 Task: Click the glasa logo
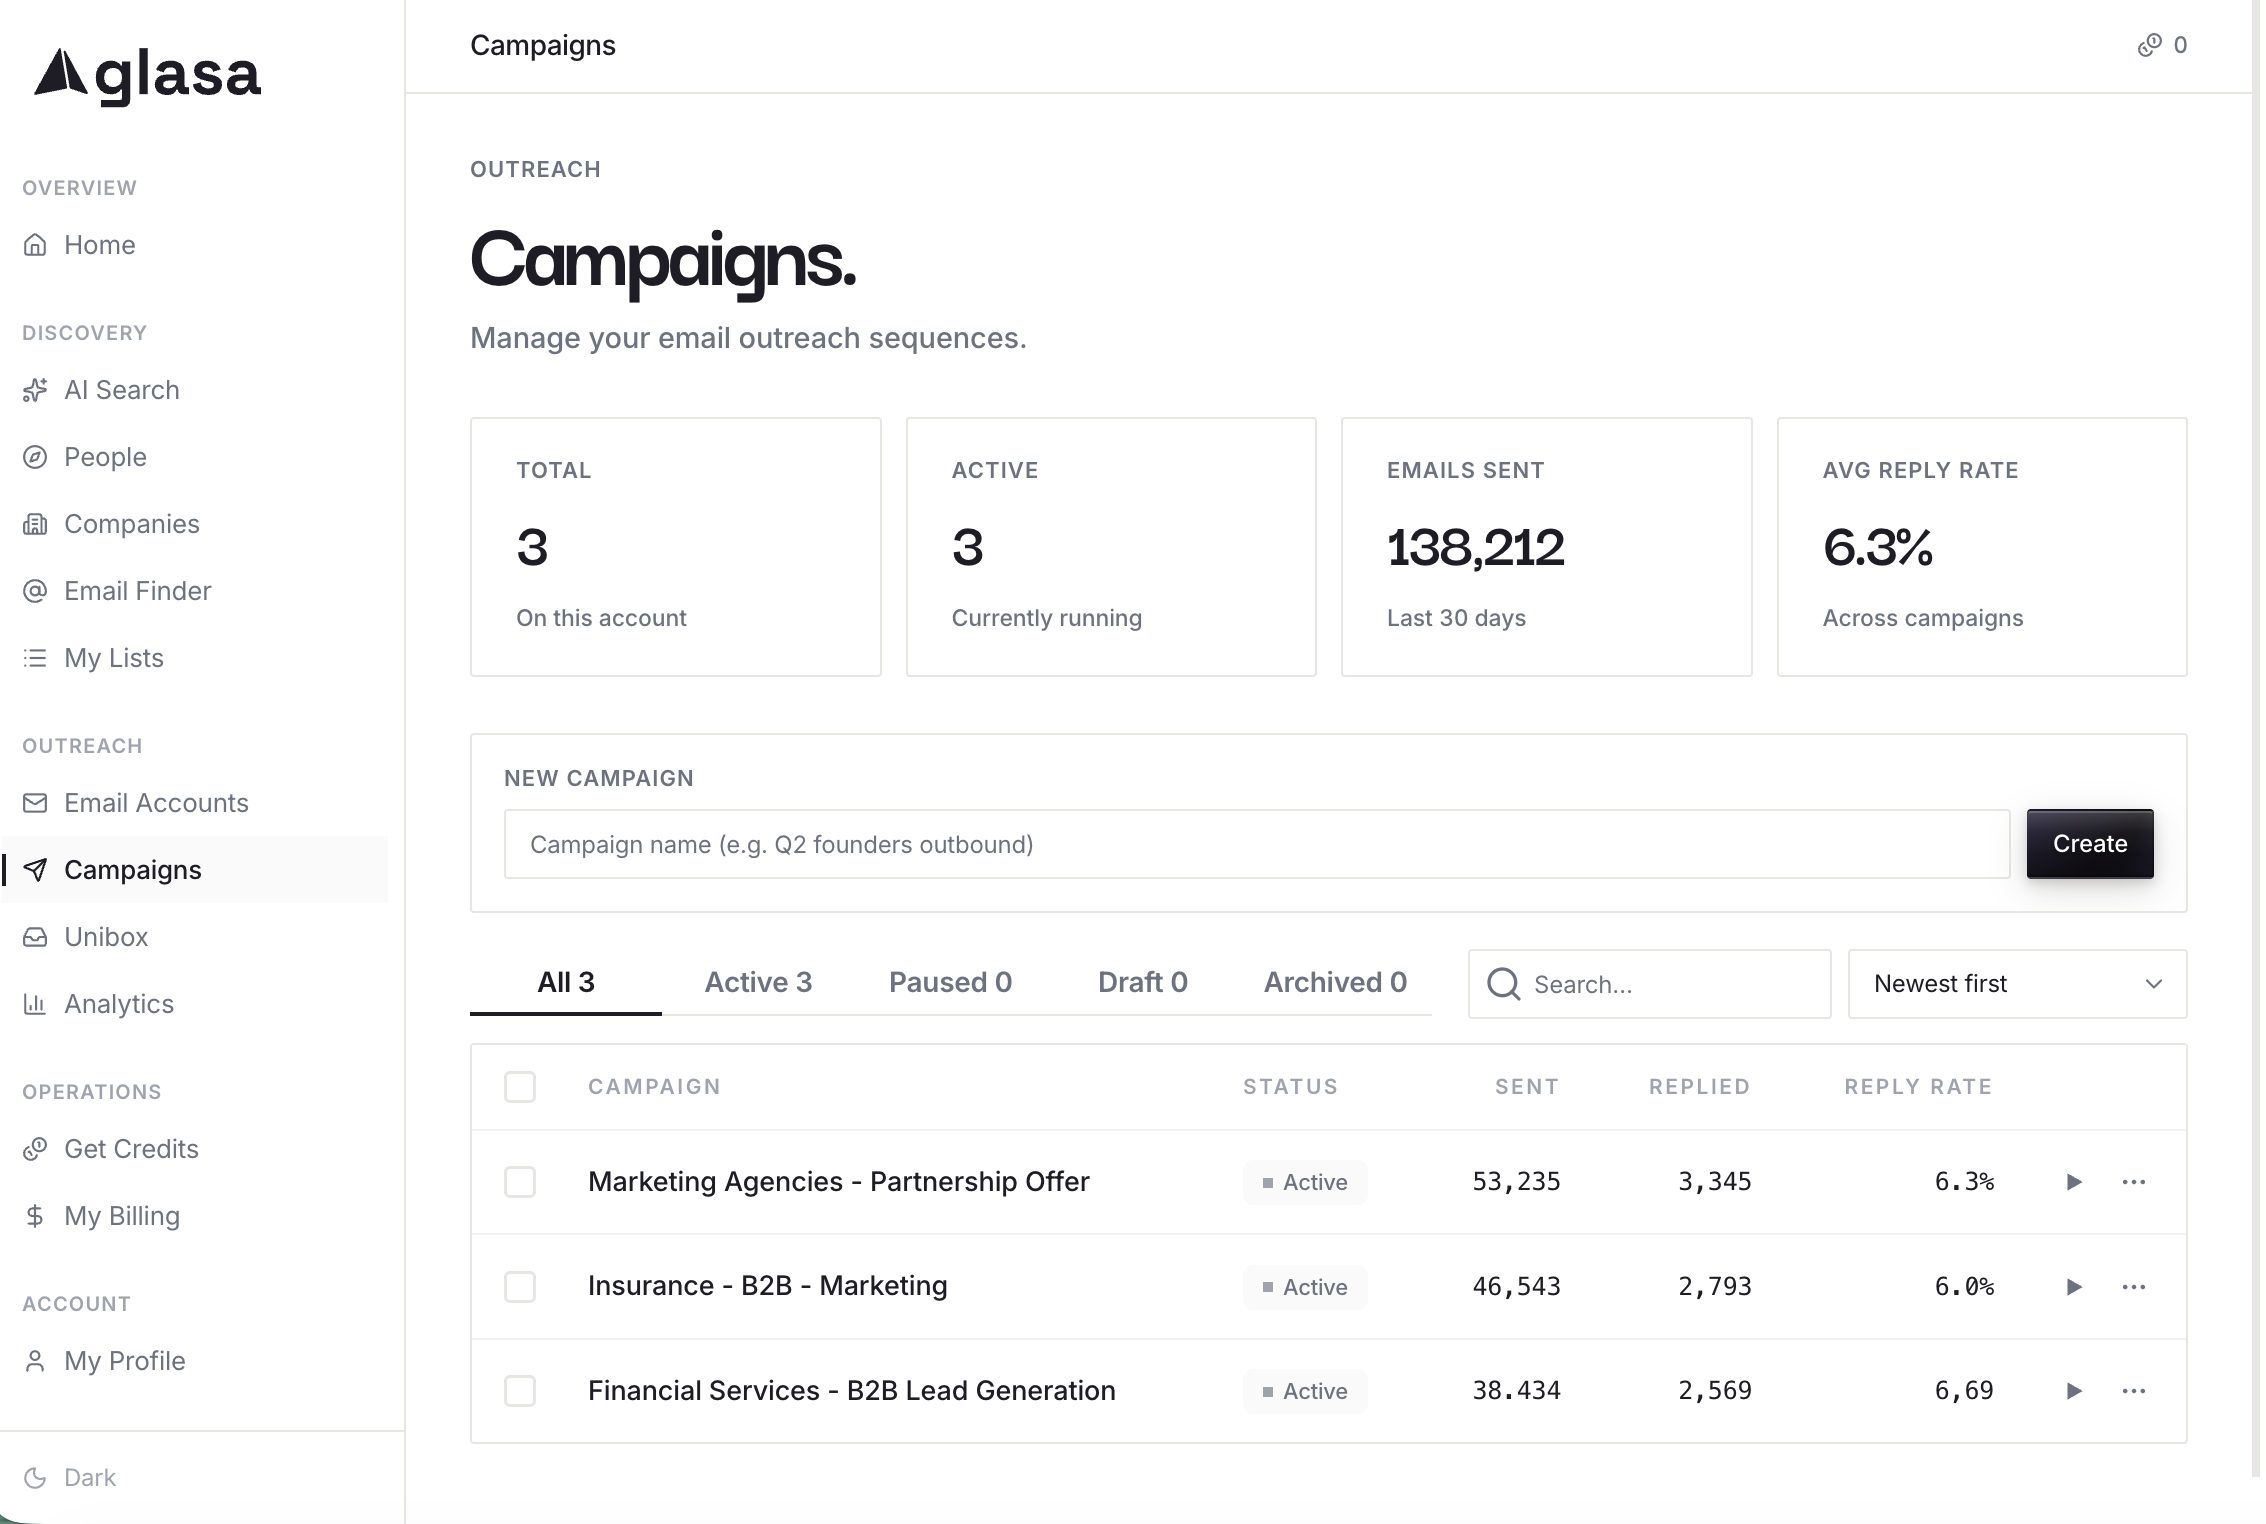click(148, 76)
